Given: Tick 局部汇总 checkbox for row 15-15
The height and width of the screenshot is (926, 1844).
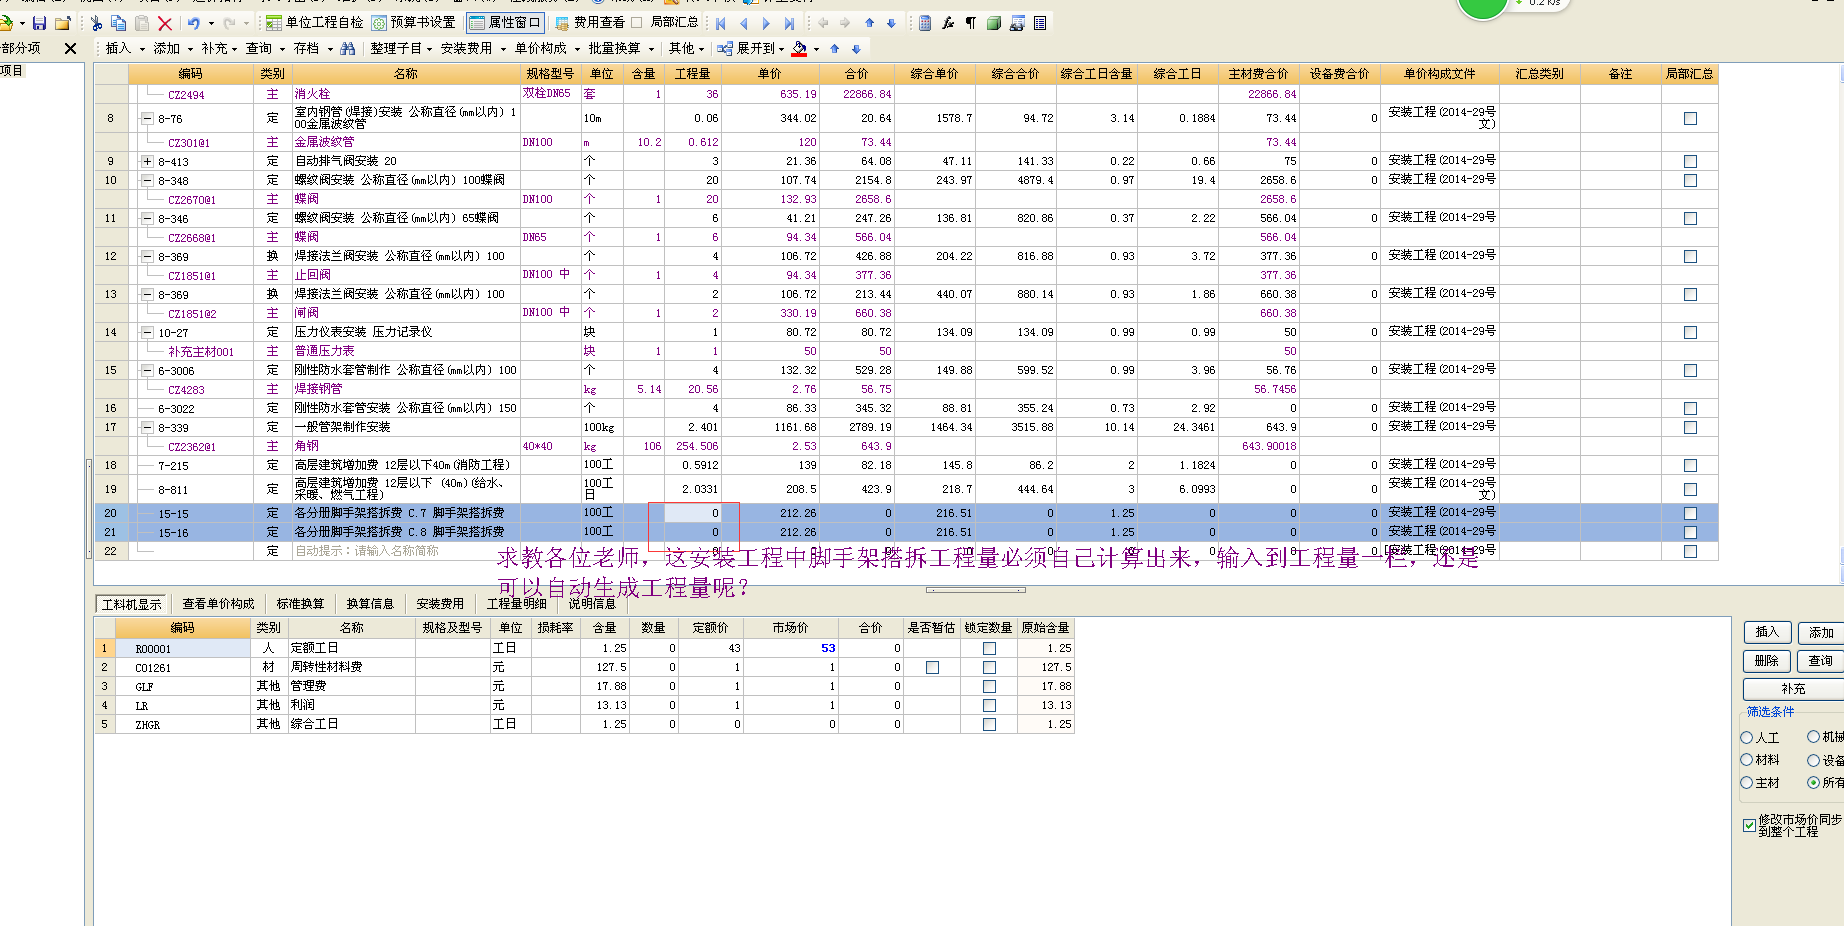Looking at the screenshot, I should [x=1690, y=513].
